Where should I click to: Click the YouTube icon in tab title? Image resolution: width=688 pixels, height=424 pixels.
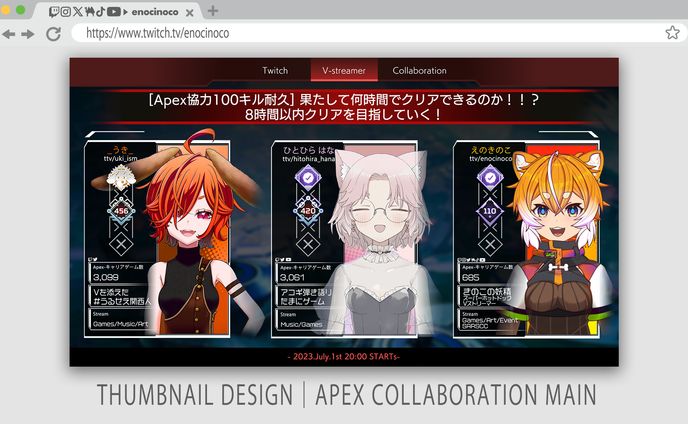[x=113, y=12]
